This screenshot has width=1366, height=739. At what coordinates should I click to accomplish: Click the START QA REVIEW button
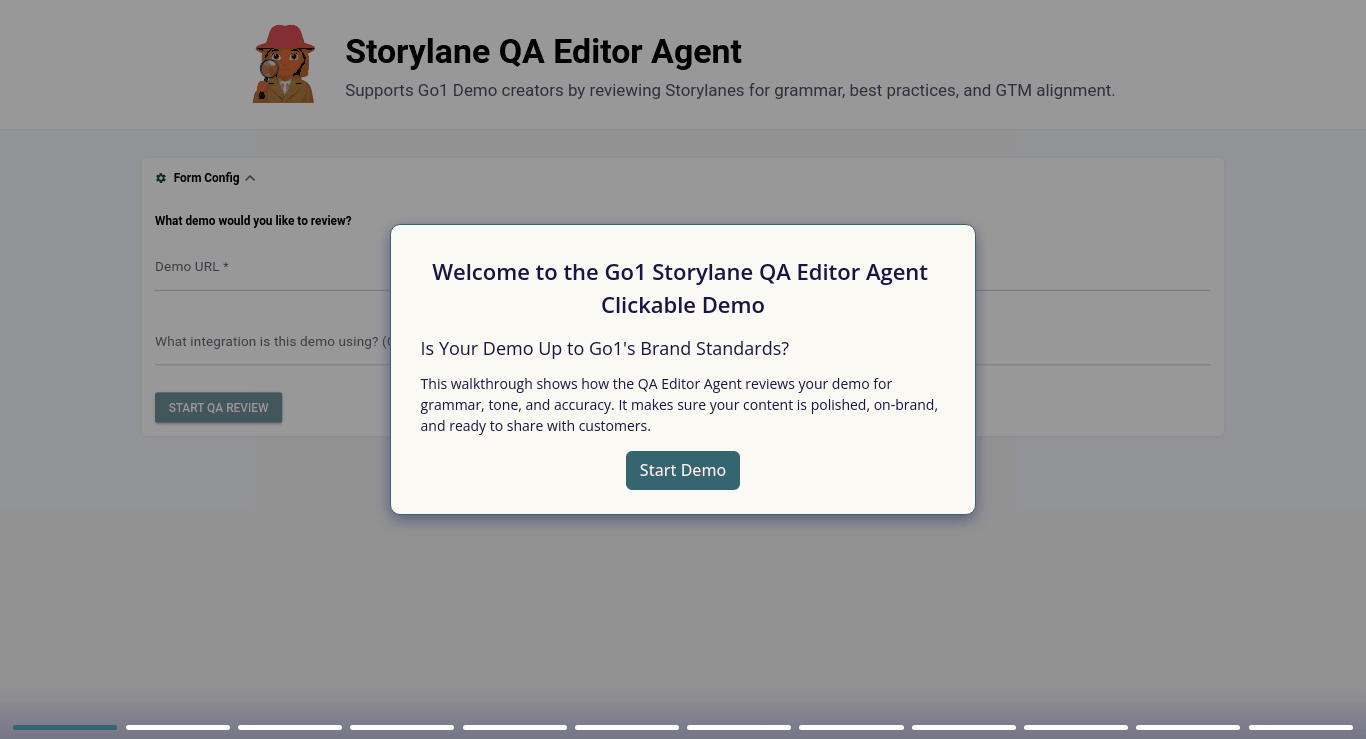coord(218,408)
